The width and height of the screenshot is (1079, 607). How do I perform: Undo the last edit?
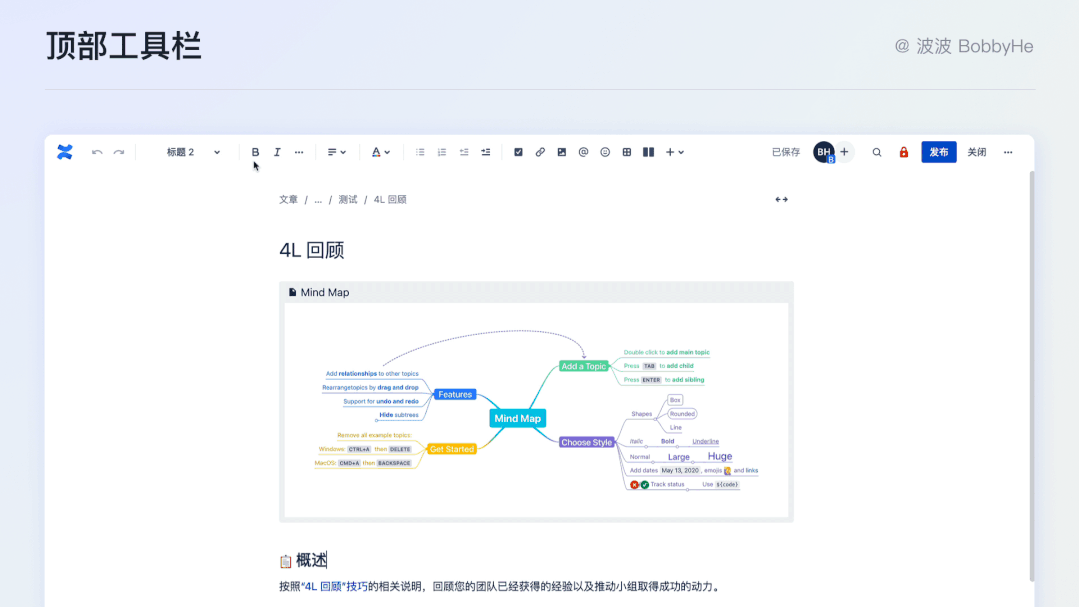click(x=97, y=152)
